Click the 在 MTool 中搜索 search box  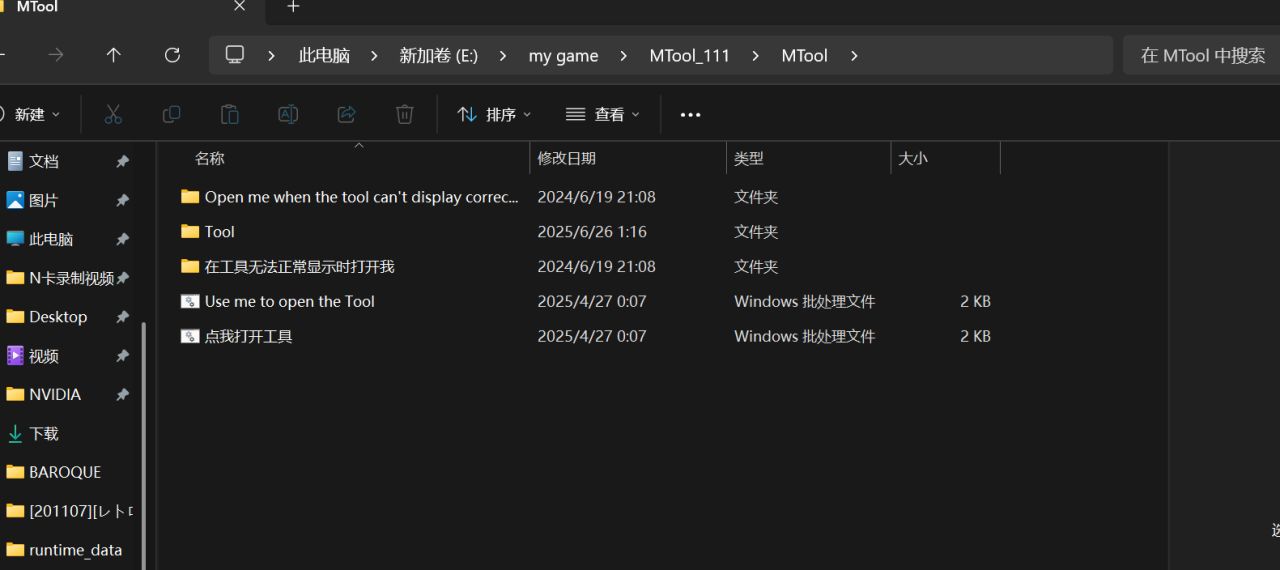point(1202,56)
